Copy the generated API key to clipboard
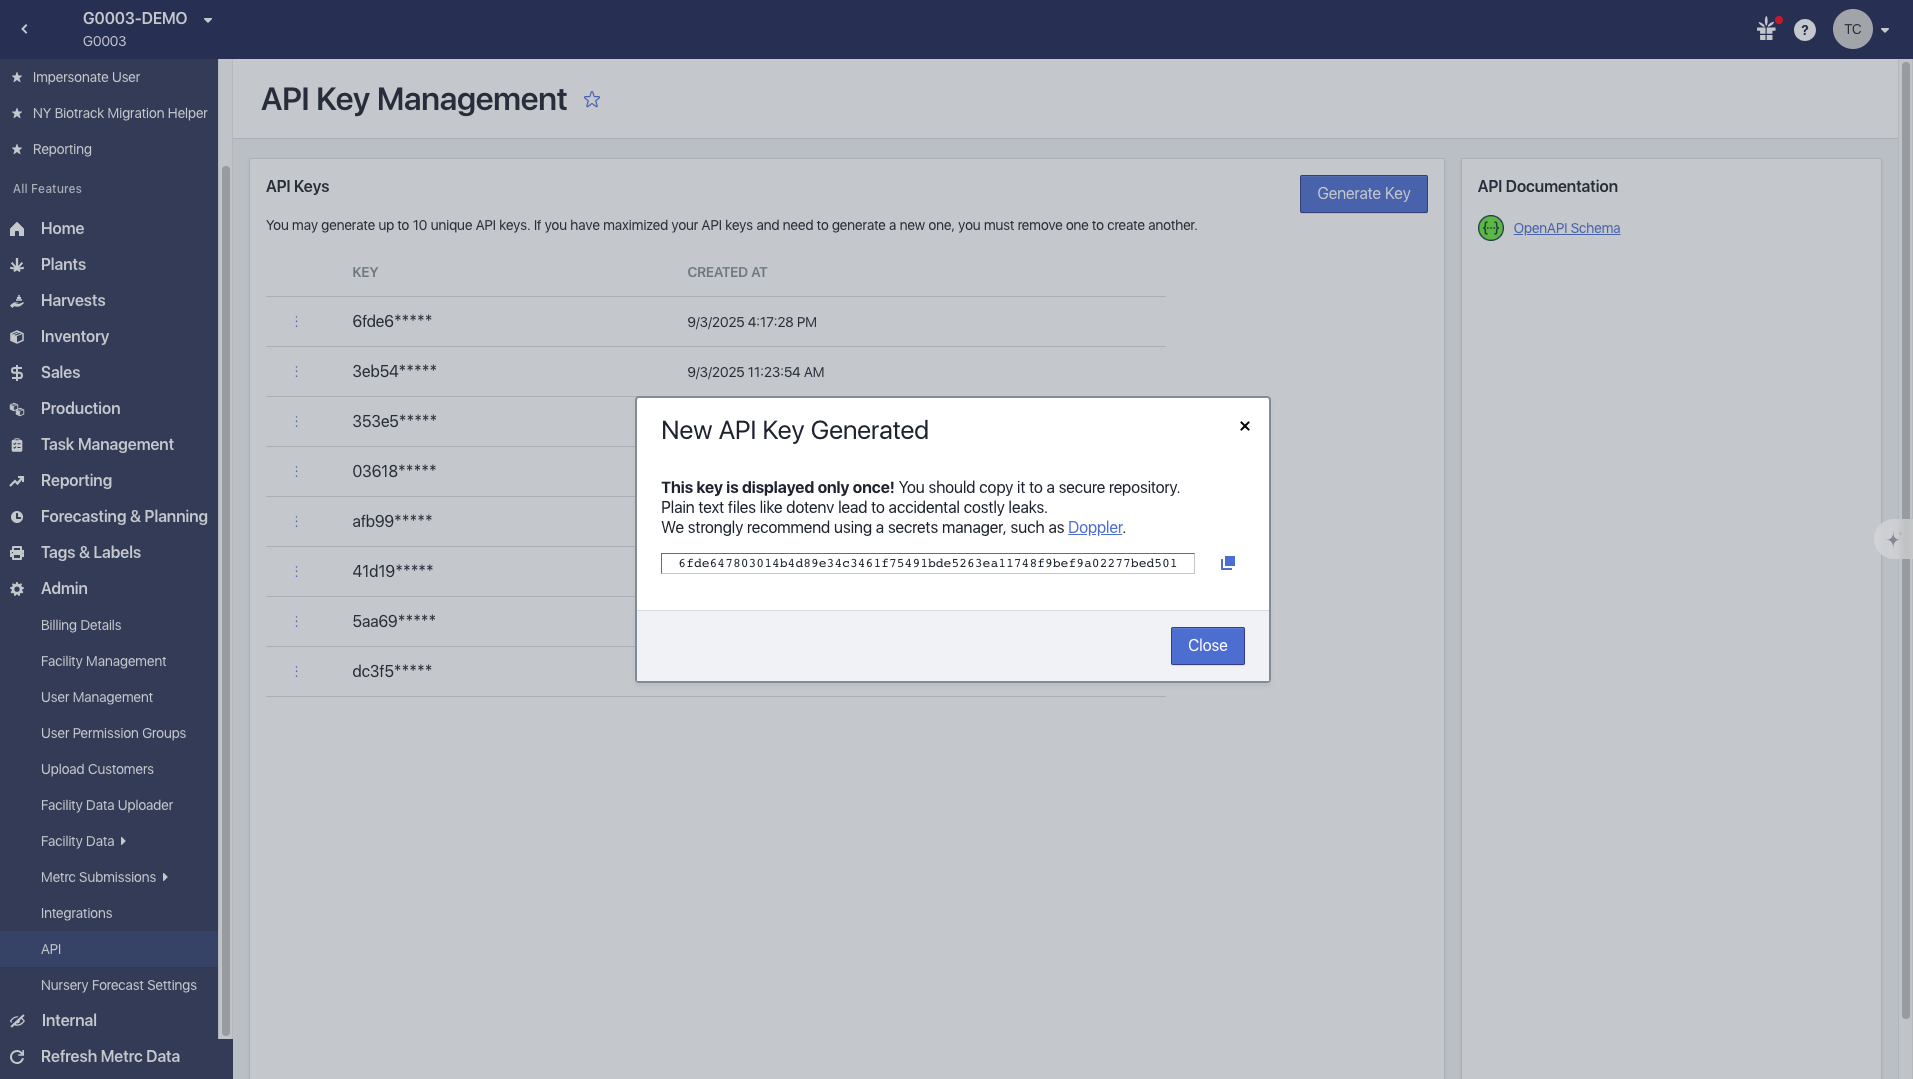1913x1079 pixels. 1228,563
